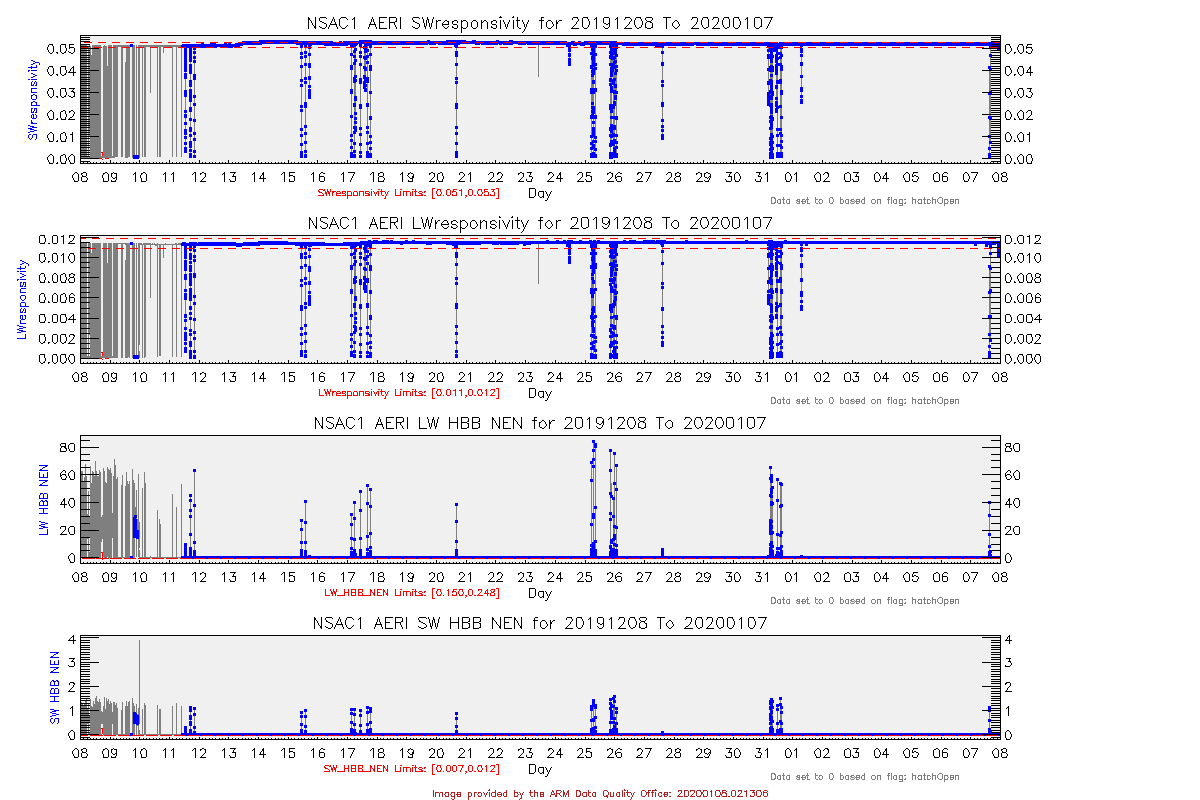Click the SW_HBB_NEN Limits label
The image size is (1200, 800).
click(x=411, y=769)
